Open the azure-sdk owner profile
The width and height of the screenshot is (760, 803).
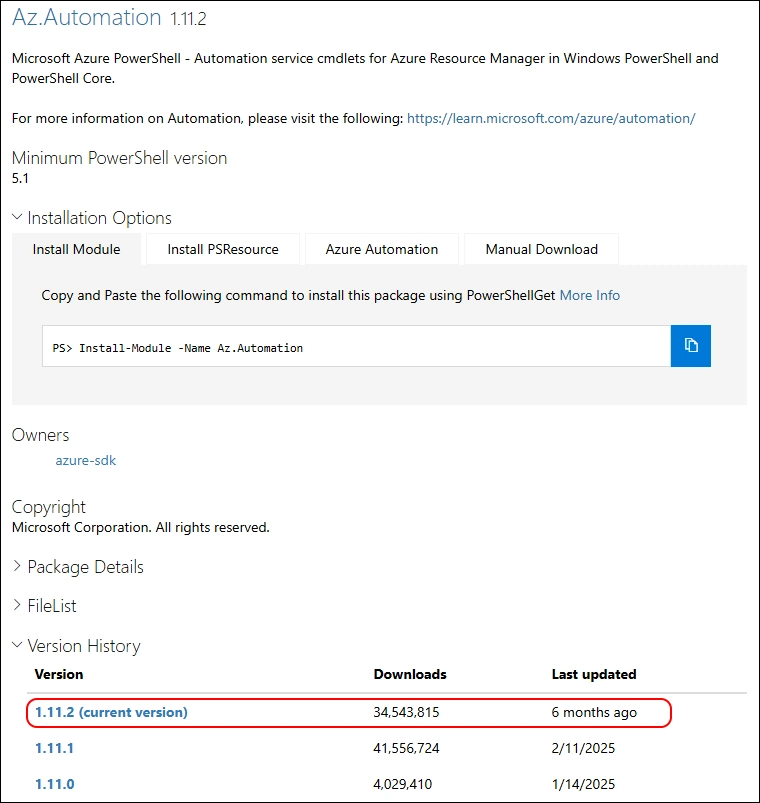pos(86,460)
